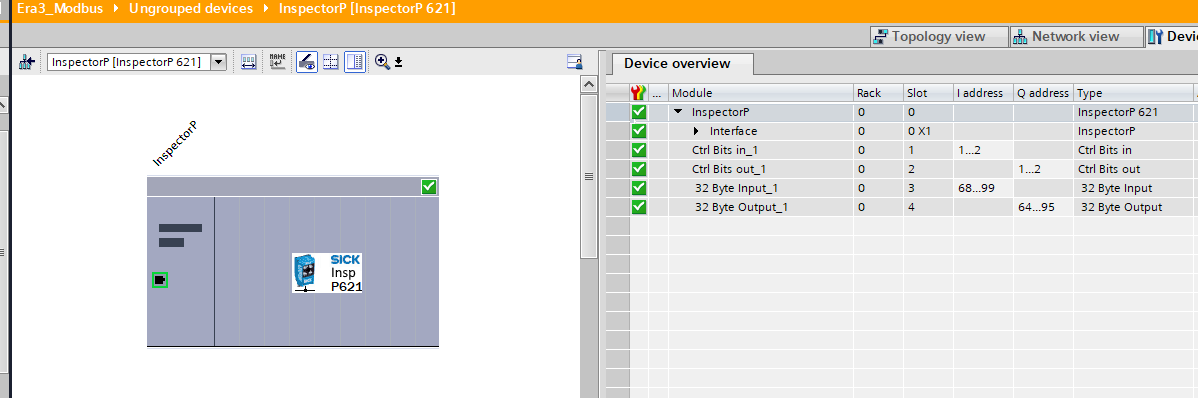Switch to Topology view tab
The height and width of the screenshot is (398, 1198).
(x=938, y=37)
